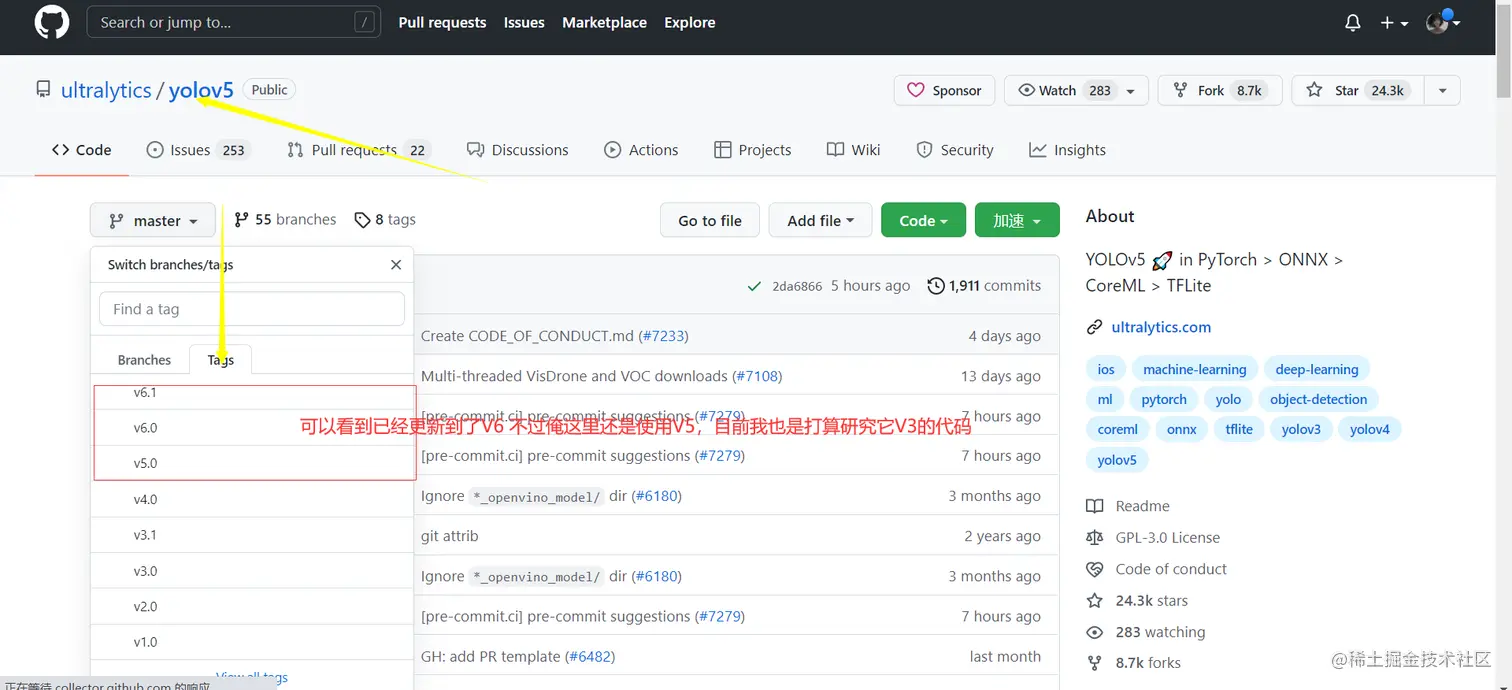Select tag v3.1
This screenshot has height=690, width=1512.
coord(252,535)
